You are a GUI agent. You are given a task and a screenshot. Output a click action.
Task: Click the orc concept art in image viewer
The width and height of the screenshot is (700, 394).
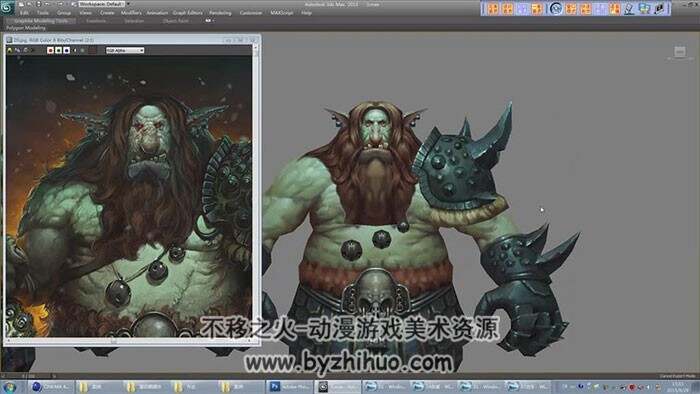(x=129, y=196)
